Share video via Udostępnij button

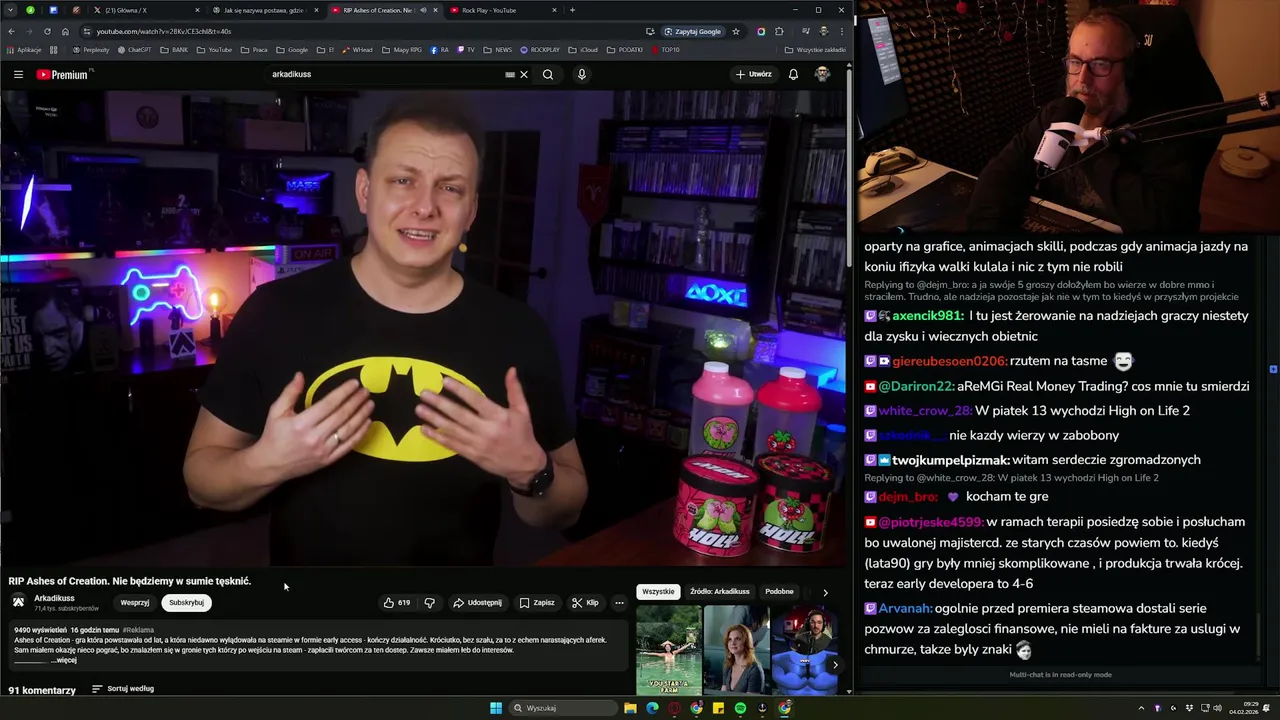(478, 603)
